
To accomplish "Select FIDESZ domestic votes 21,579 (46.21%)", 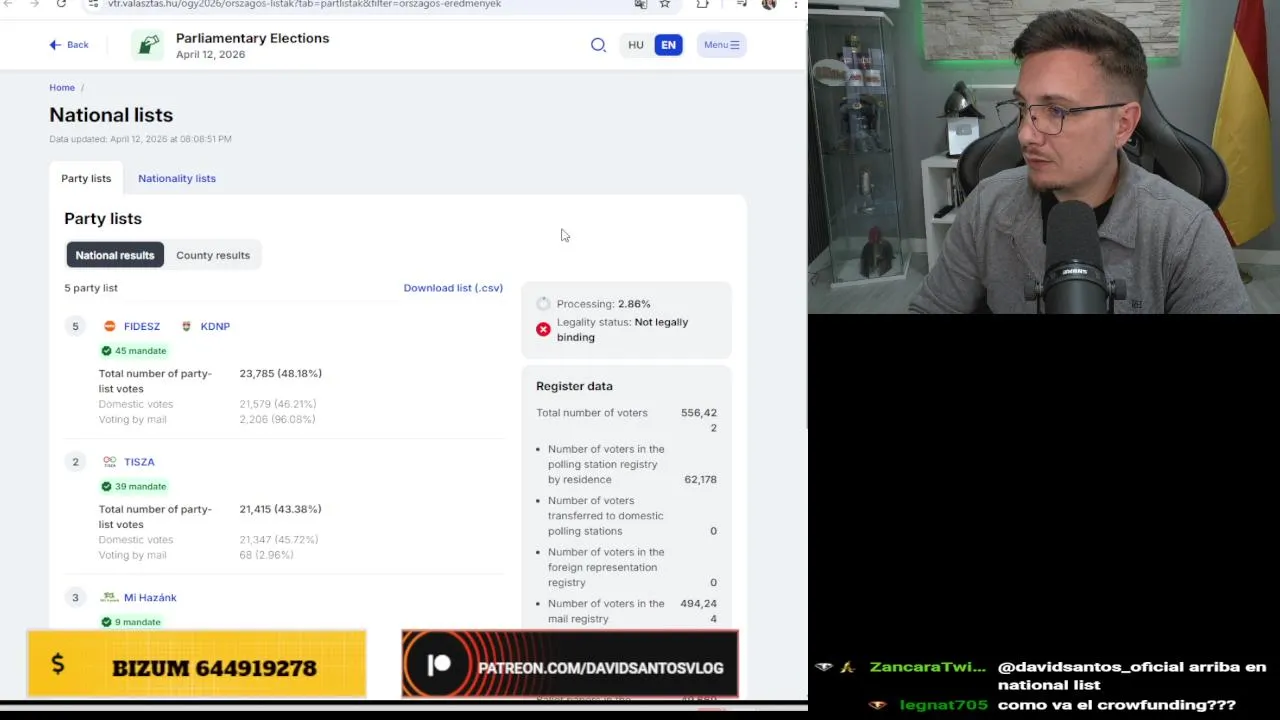I will coord(277,404).
